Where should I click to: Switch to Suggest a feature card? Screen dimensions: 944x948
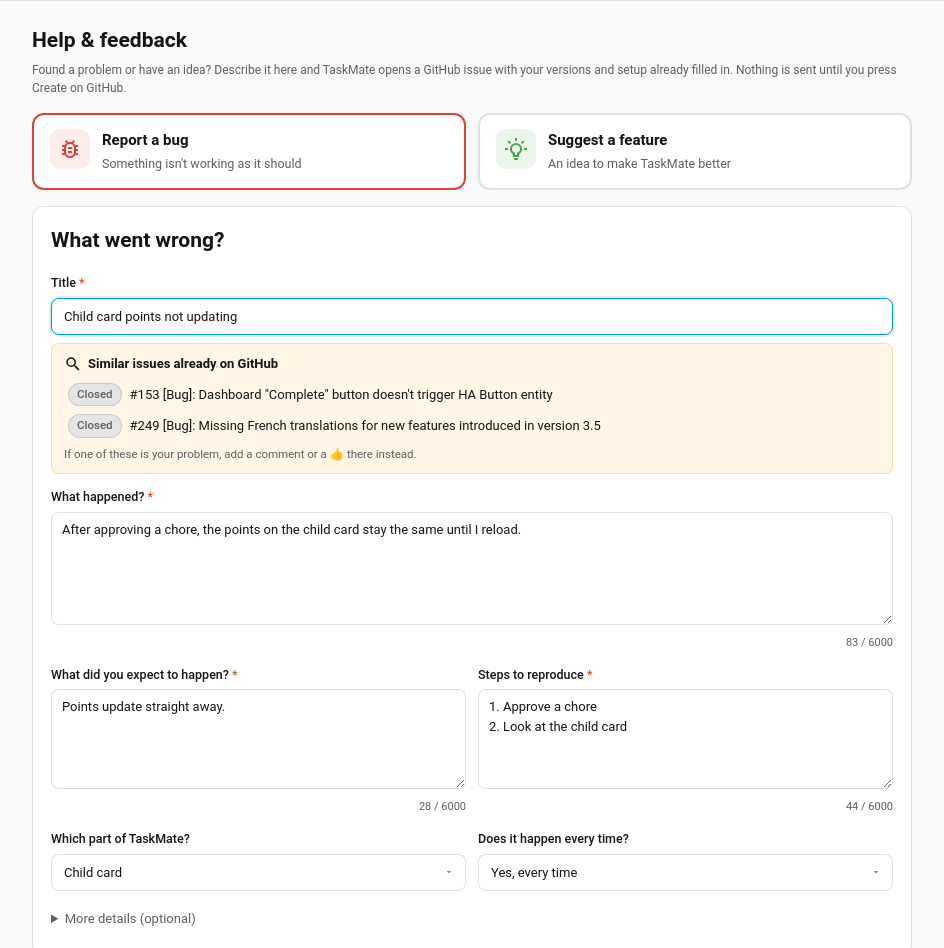(694, 152)
